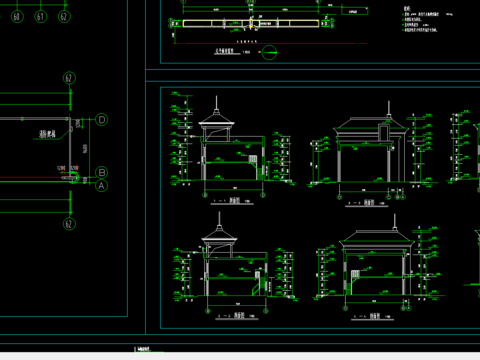Click the upper-left section's pointed tower roof
Image resolution: width=480 pixels, height=360 pixels.
tap(217, 117)
